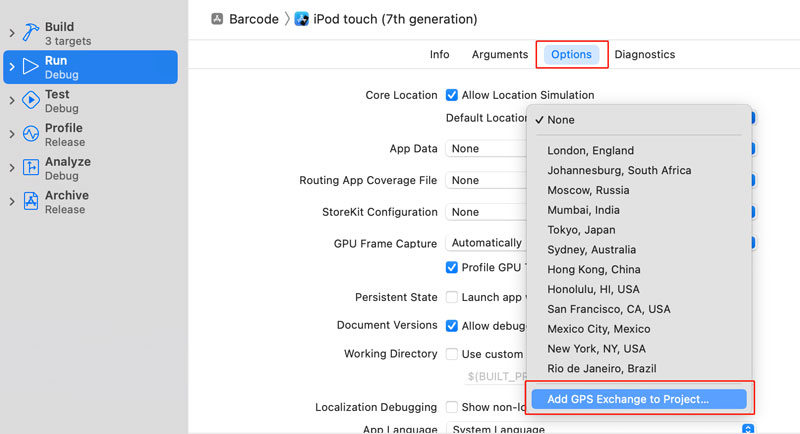This screenshot has width=800, height=434.
Task: Enable Show non-localized strings checkbox
Action: (x=452, y=407)
